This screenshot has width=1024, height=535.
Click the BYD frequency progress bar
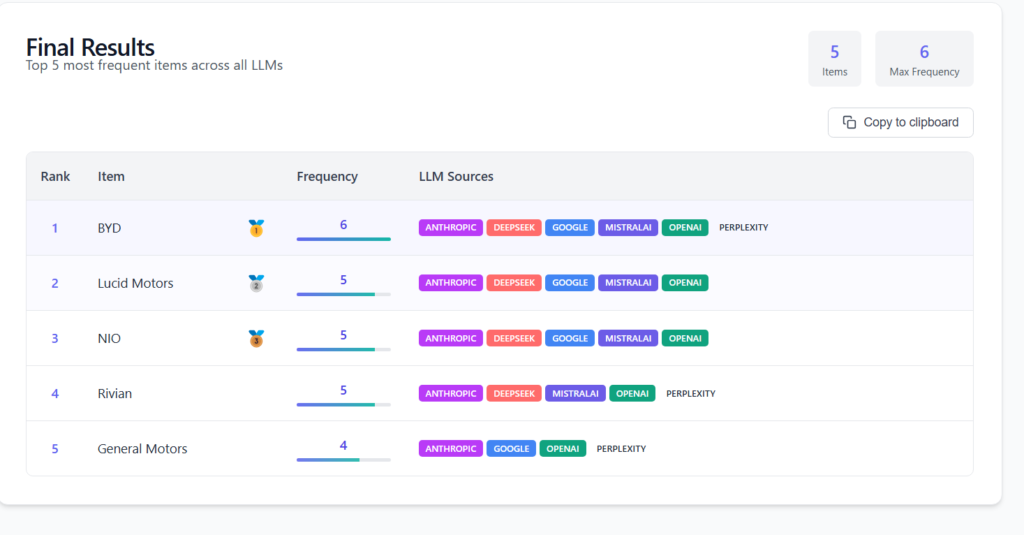pos(344,239)
